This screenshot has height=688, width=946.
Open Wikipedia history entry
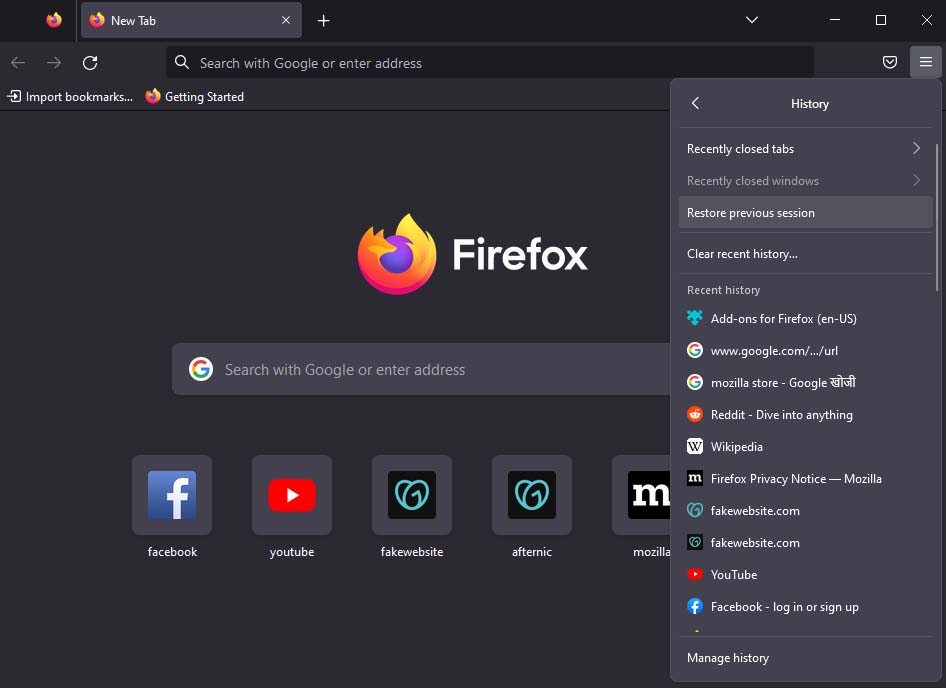tap(805, 446)
